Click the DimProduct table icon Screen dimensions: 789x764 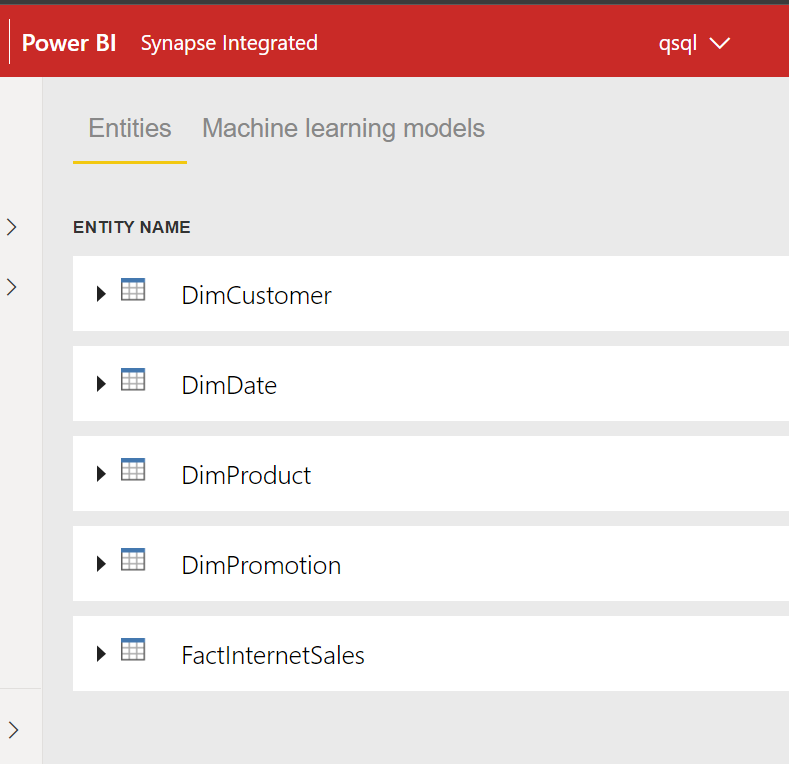(133, 470)
